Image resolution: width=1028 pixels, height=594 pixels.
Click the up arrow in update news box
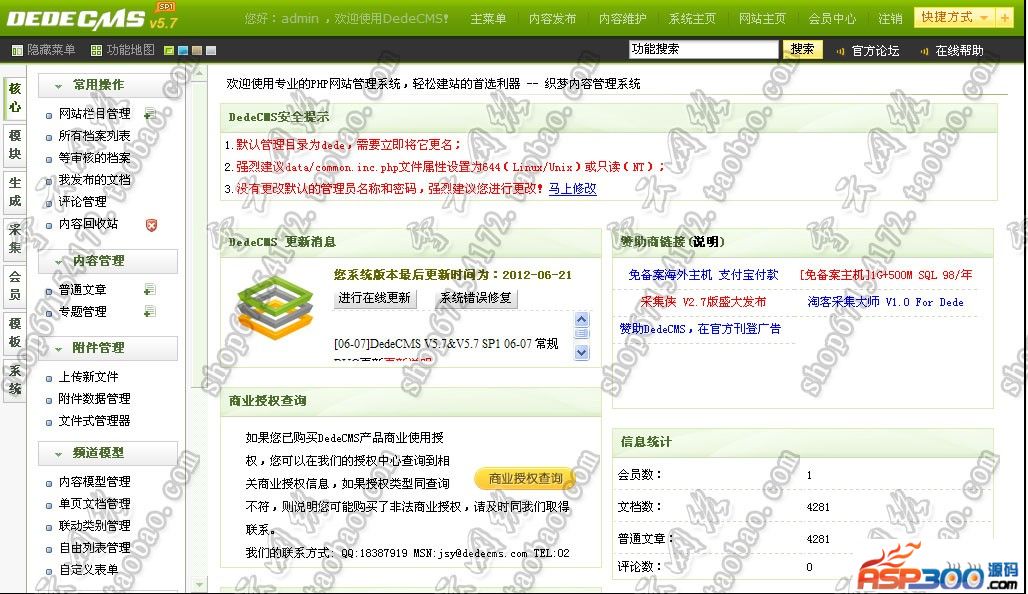(x=582, y=319)
